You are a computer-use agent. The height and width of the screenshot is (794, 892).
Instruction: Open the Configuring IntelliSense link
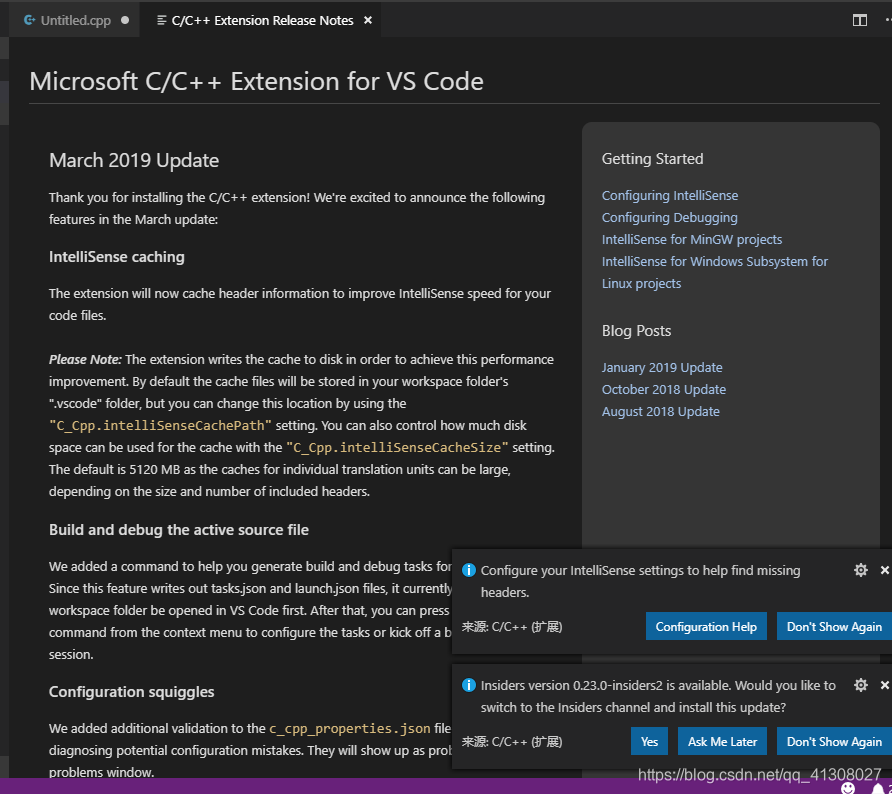click(x=670, y=196)
